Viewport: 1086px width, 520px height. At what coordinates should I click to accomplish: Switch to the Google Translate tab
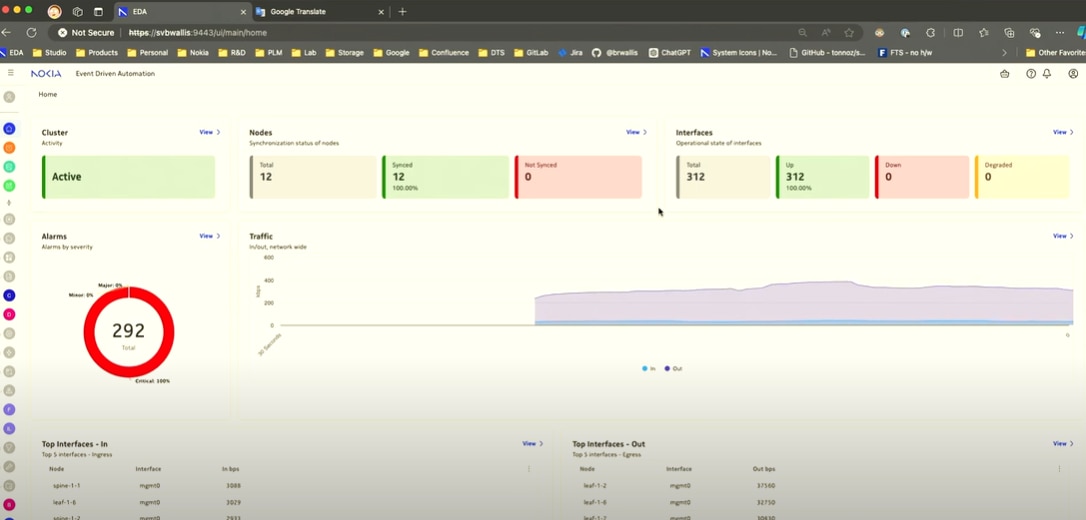click(319, 12)
